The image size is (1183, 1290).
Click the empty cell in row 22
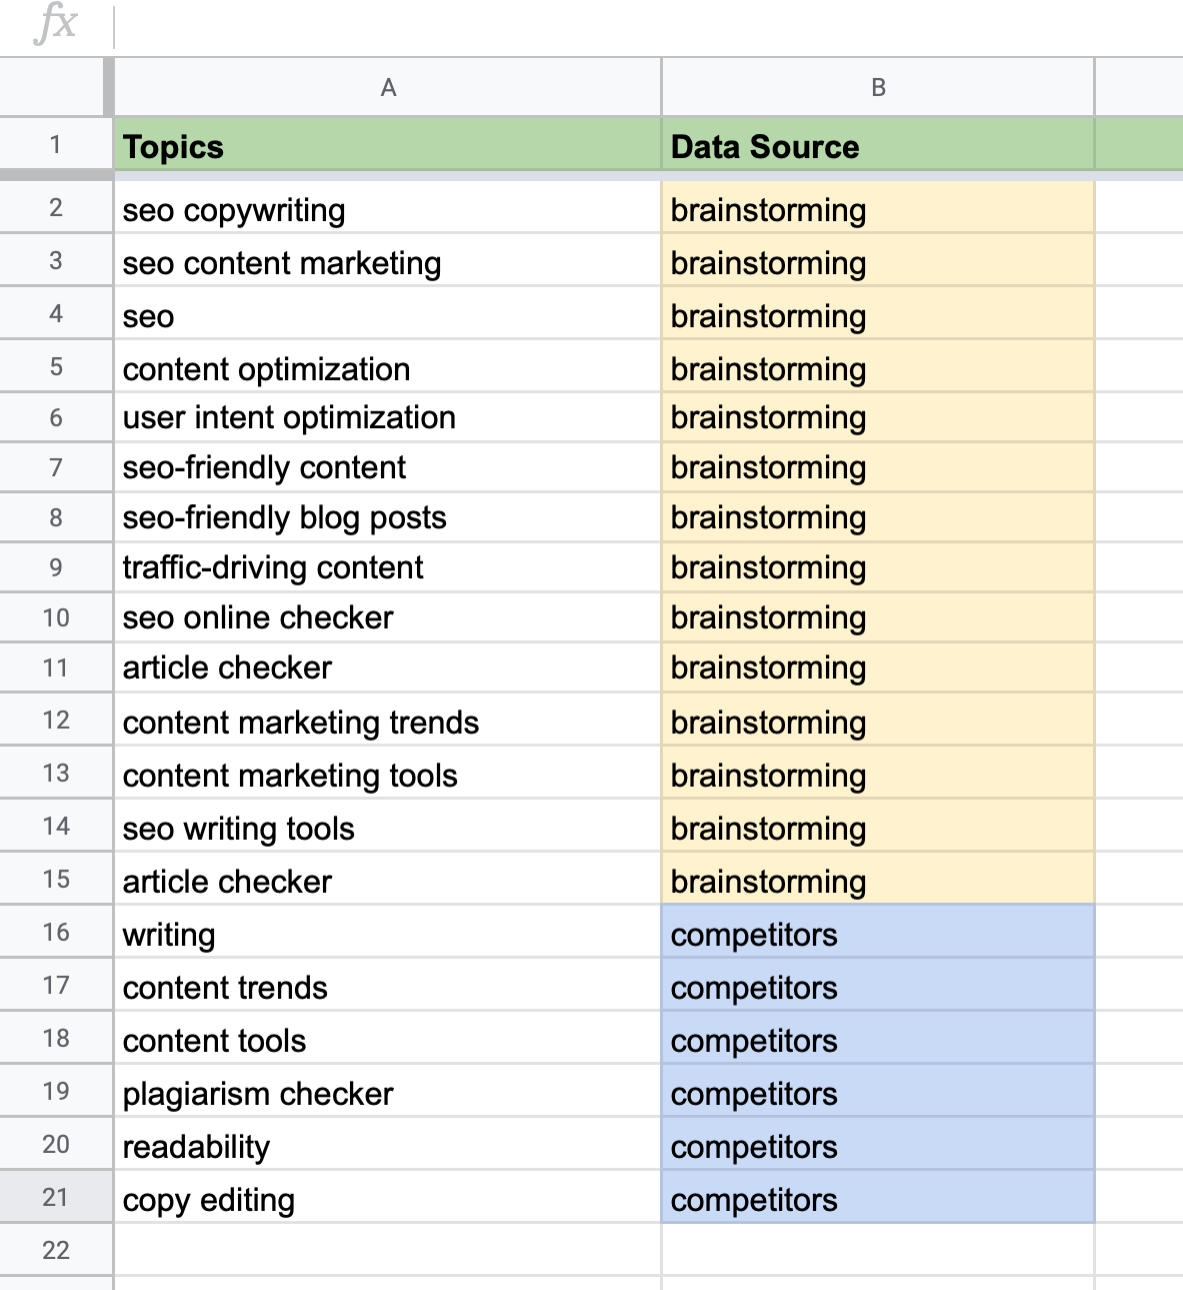coord(387,1249)
